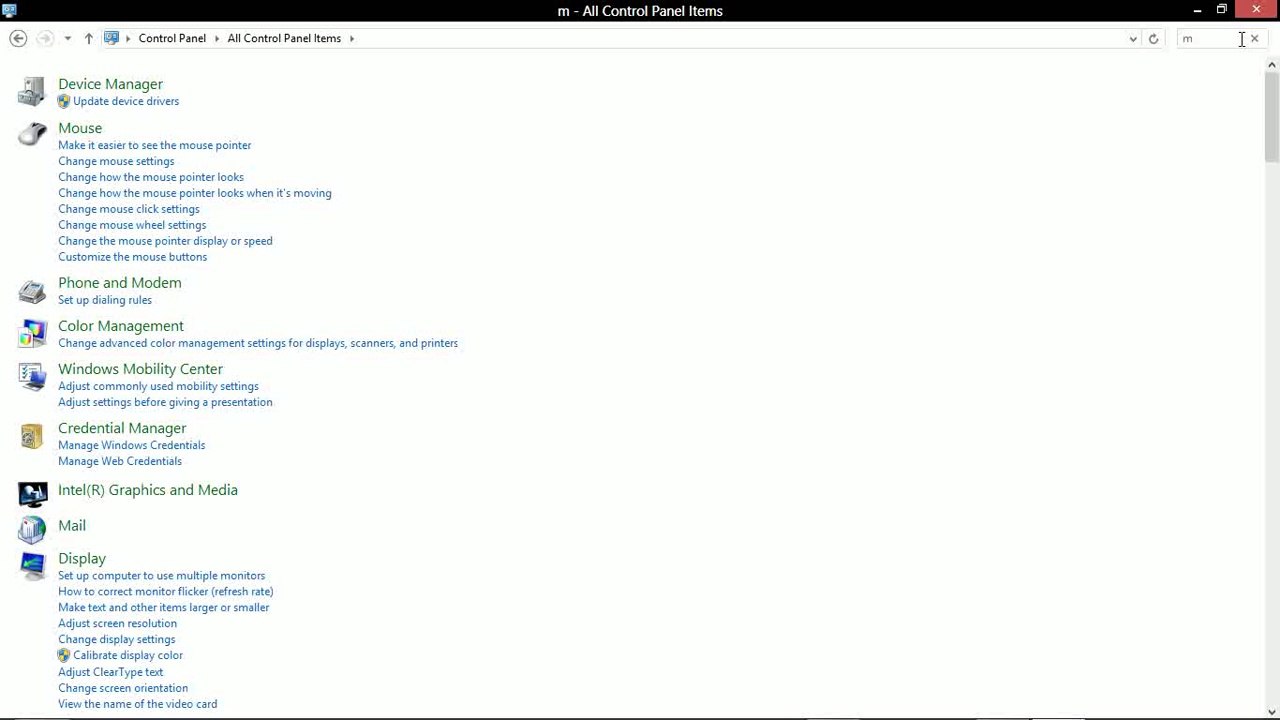The image size is (1280, 720).
Task: Open Mail heading link
Action: (x=72, y=525)
